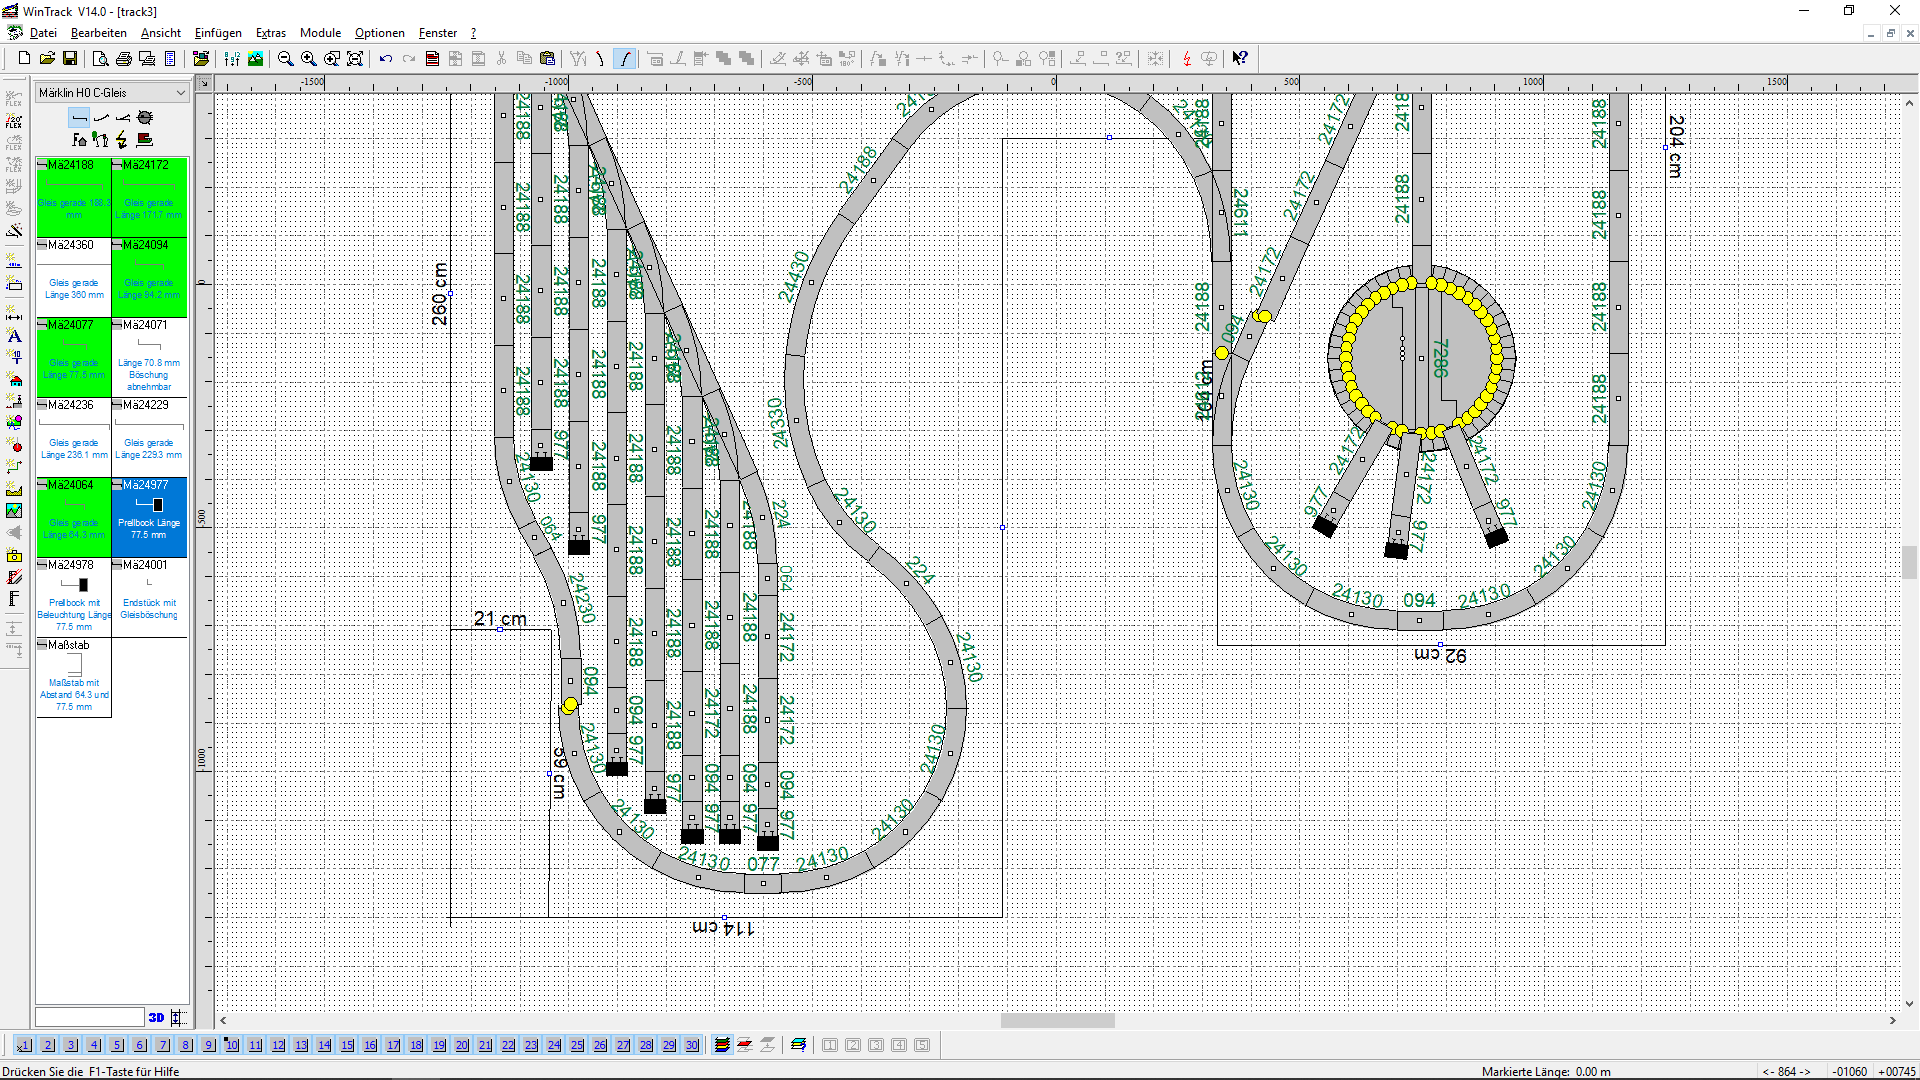1920x1080 pixels.
Task: Click the '21 cm' dimension label
Action: [500, 619]
